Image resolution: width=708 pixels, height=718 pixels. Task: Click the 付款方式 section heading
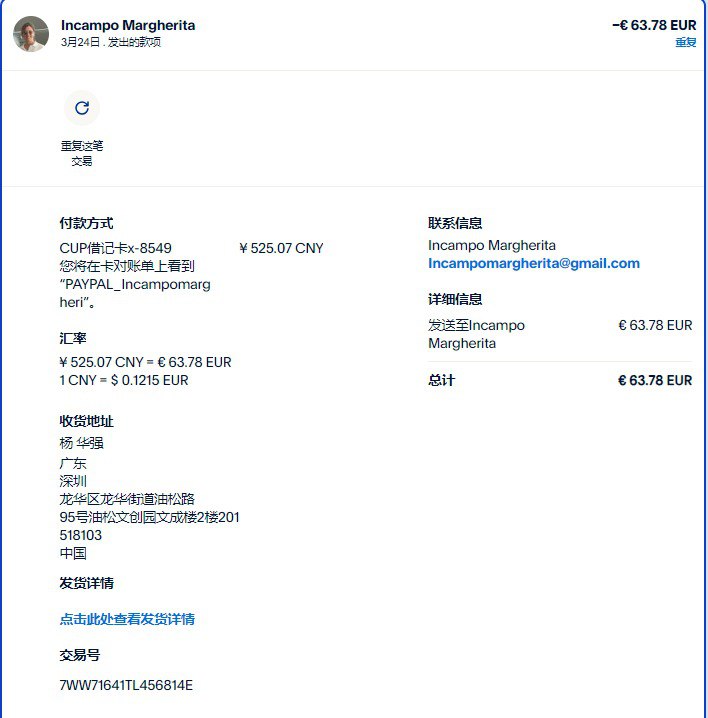86,223
